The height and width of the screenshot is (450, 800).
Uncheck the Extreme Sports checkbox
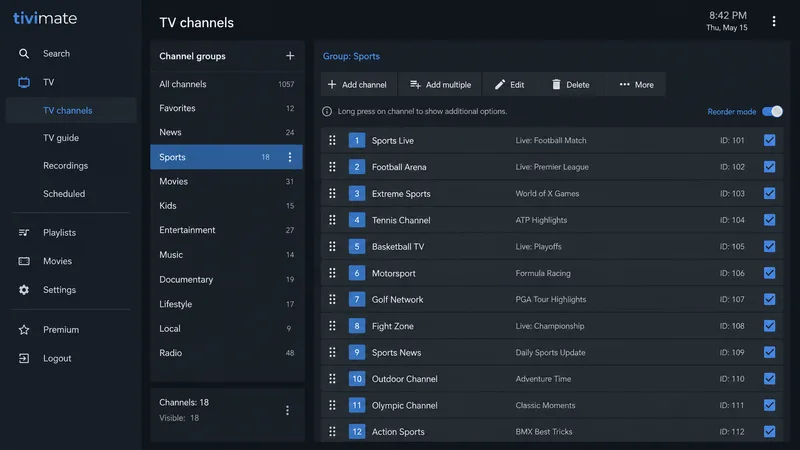(x=769, y=193)
